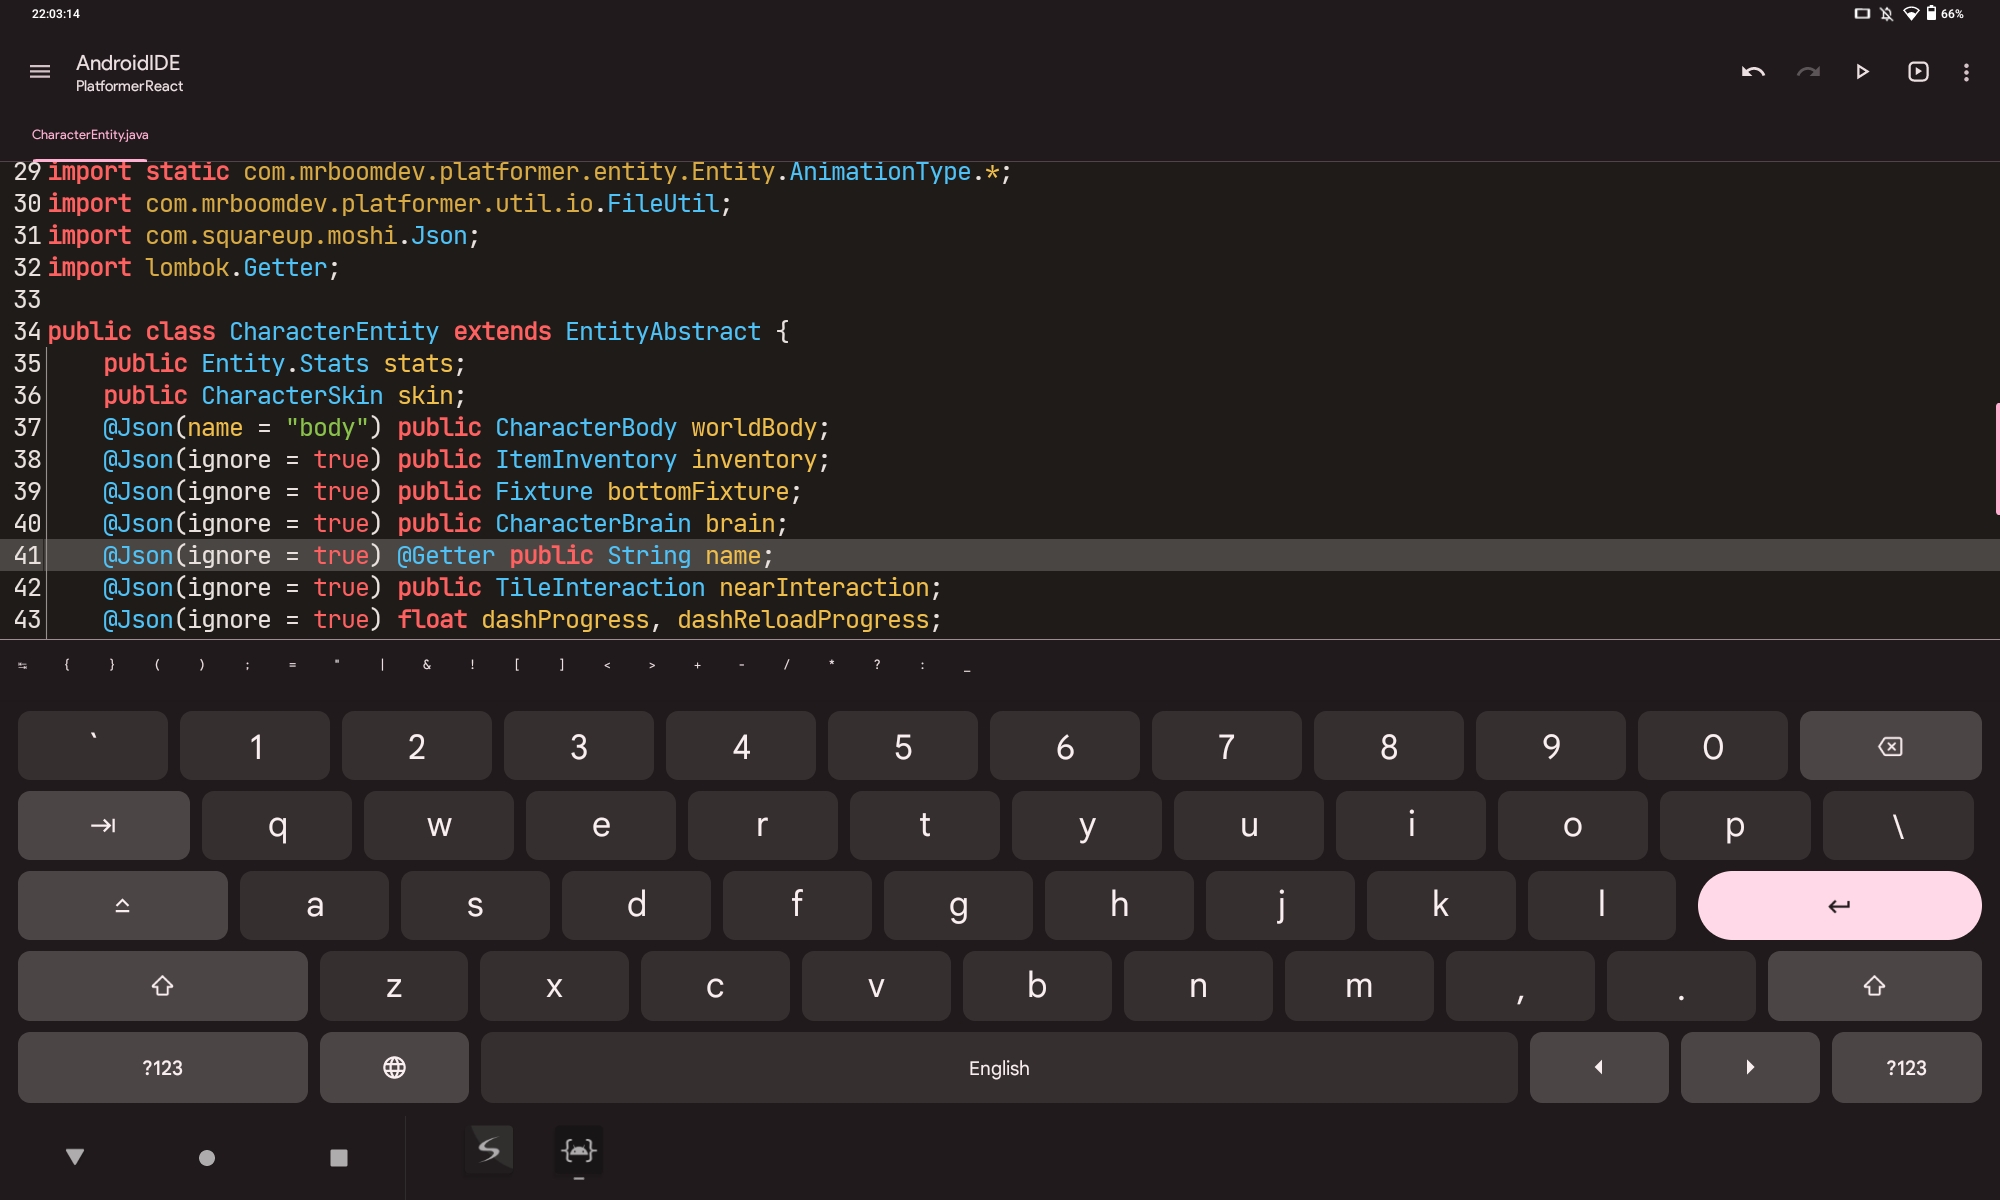2000x1200 pixels.
Task: Select the CharacterEntity.java tab
Action: coord(90,134)
